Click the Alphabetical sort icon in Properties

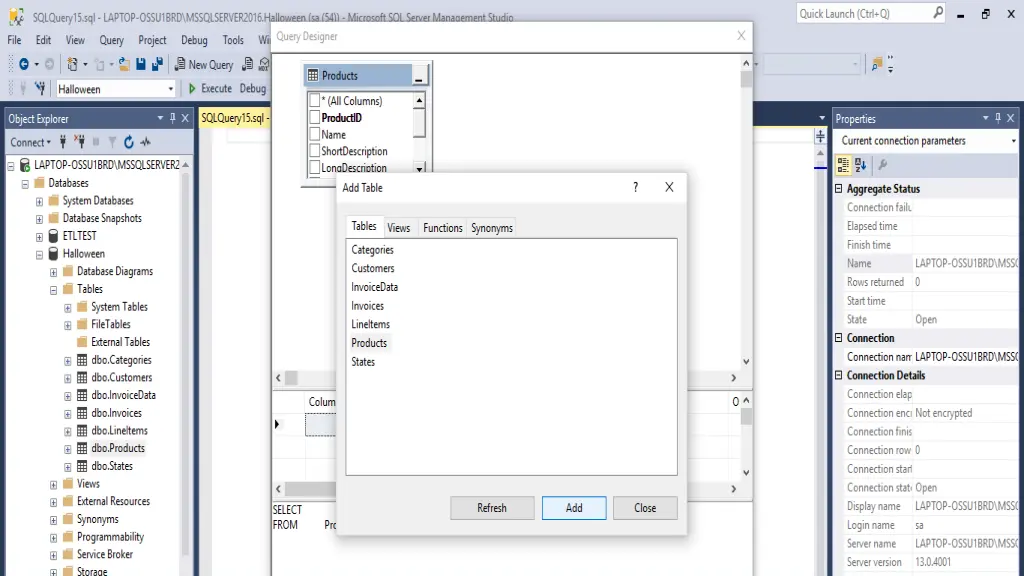(861, 165)
